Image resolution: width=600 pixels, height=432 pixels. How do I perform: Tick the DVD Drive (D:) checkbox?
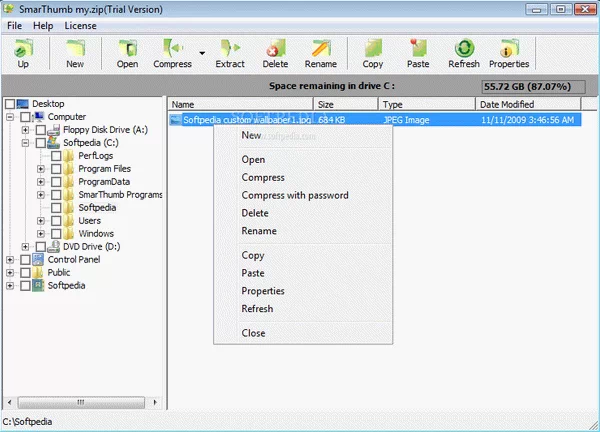tap(41, 247)
